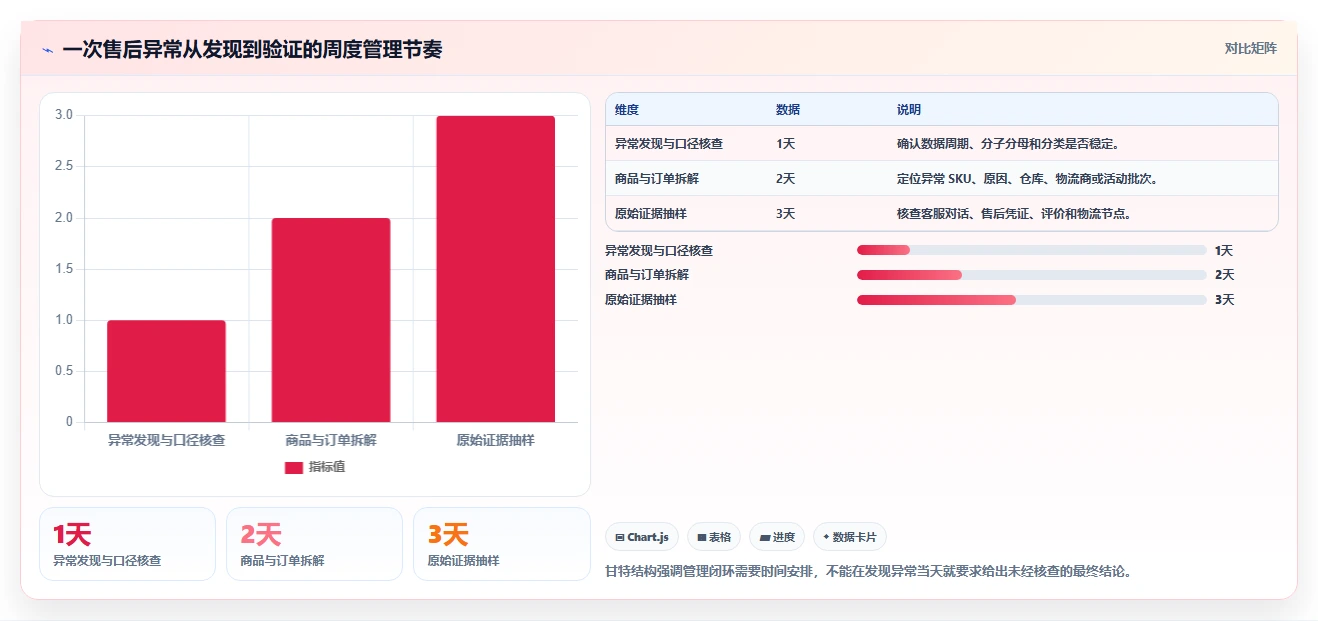1318x621 pixels.
Task: Click description starting 定位异常 SKU
Action: click(x=1027, y=179)
